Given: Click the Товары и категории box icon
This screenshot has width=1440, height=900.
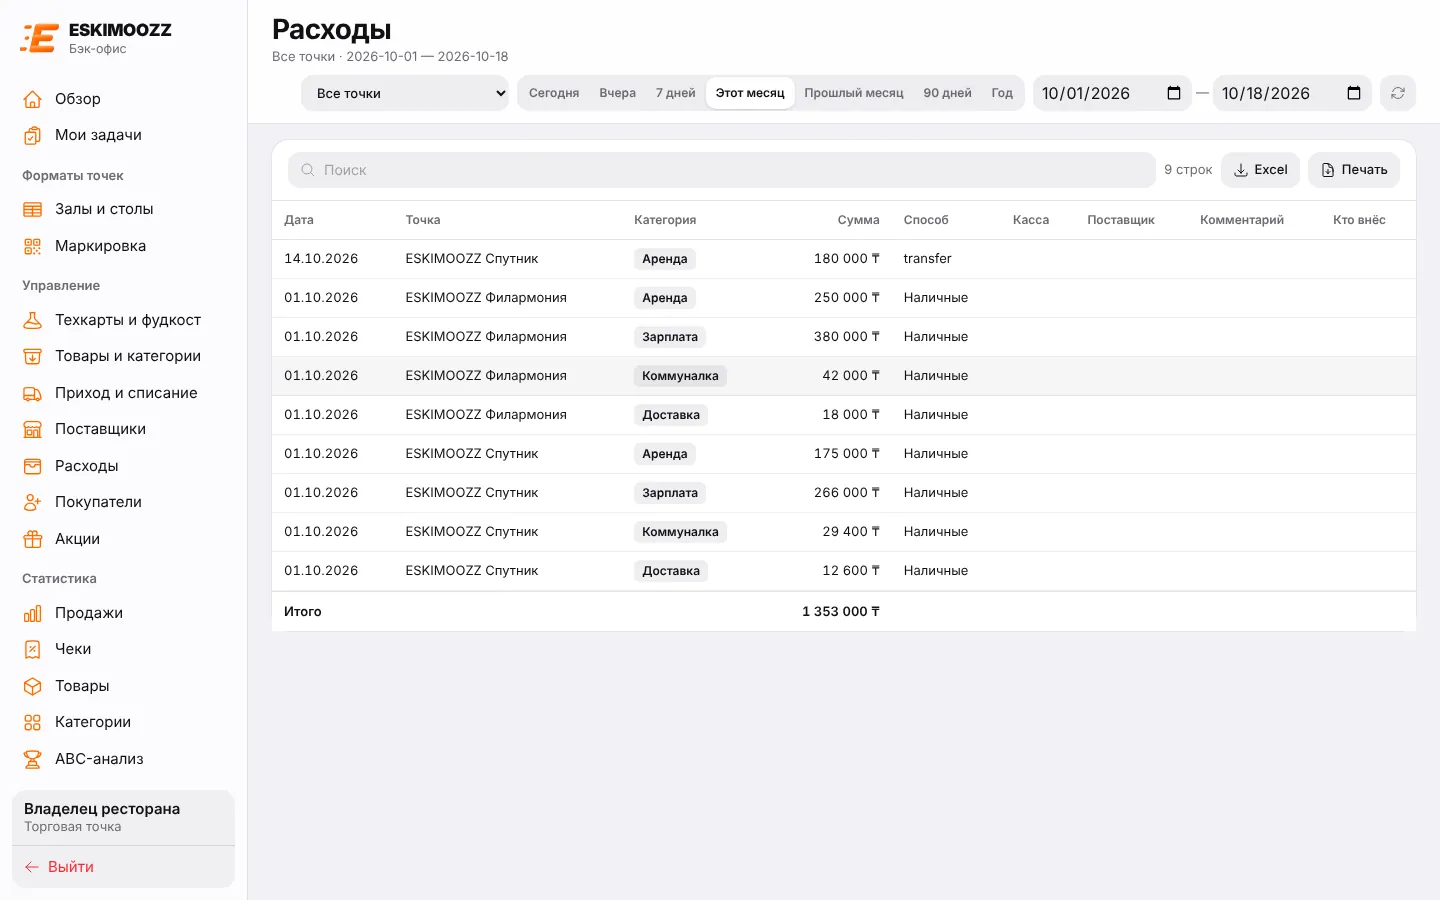Looking at the screenshot, I should [x=33, y=356].
